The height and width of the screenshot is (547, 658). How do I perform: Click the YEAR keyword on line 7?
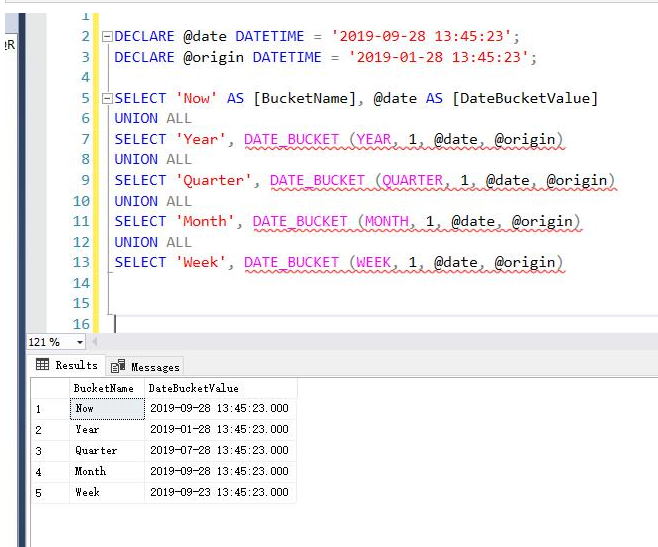(373, 139)
